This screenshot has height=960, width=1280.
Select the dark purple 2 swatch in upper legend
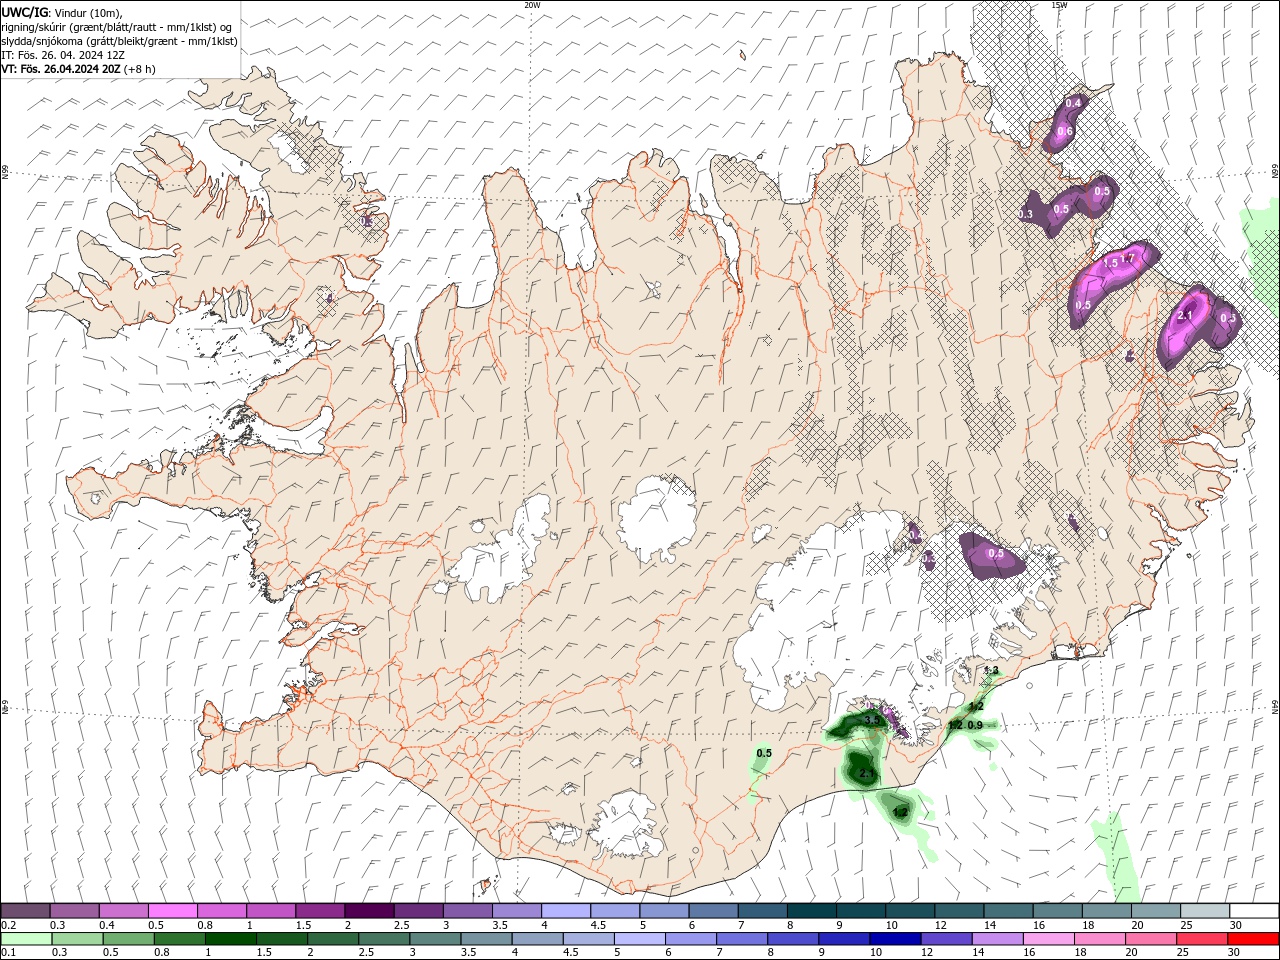(x=368, y=911)
